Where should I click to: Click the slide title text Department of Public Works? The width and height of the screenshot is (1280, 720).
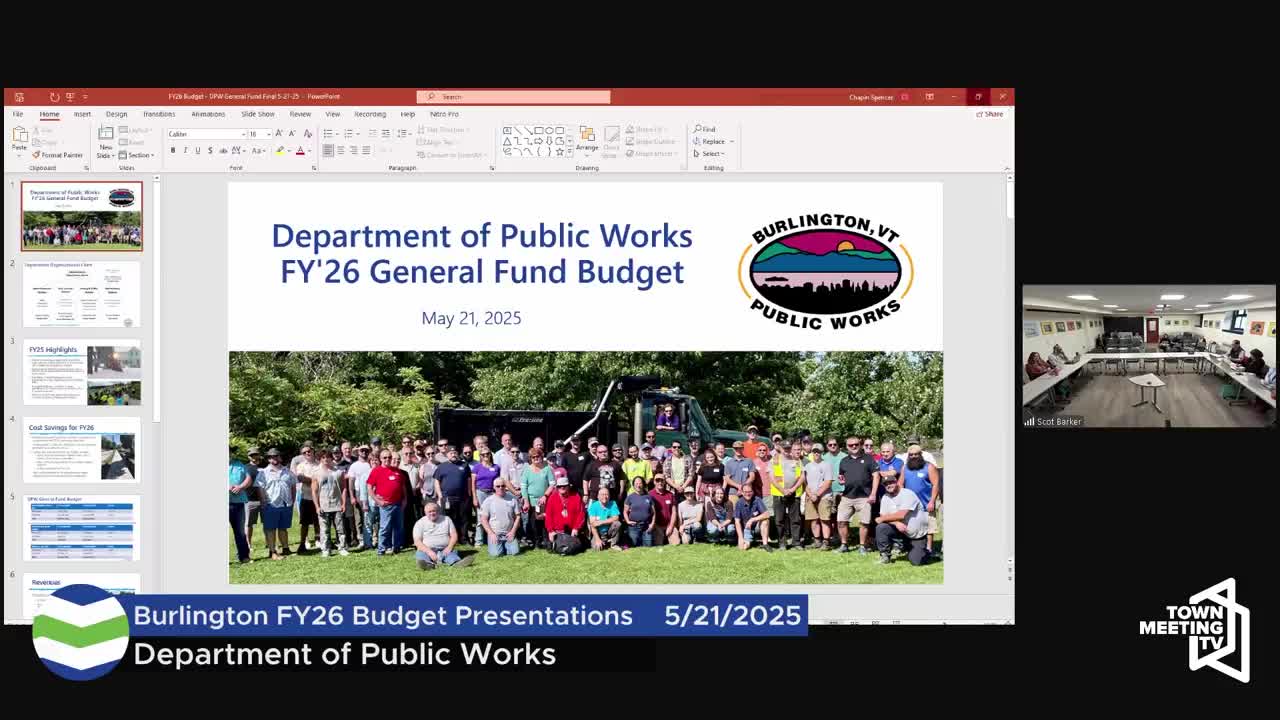click(482, 236)
